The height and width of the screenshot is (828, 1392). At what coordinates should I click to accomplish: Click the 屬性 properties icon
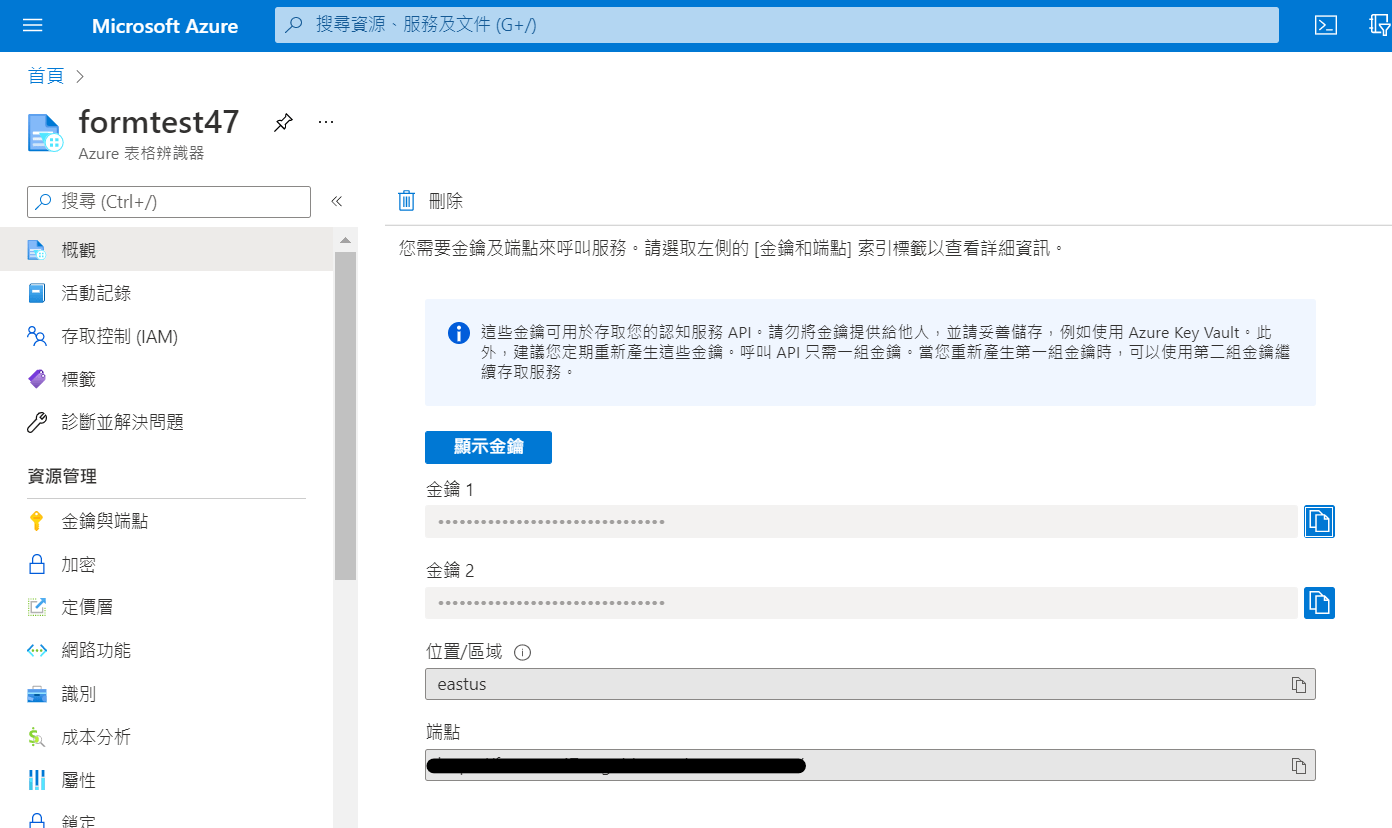37,780
